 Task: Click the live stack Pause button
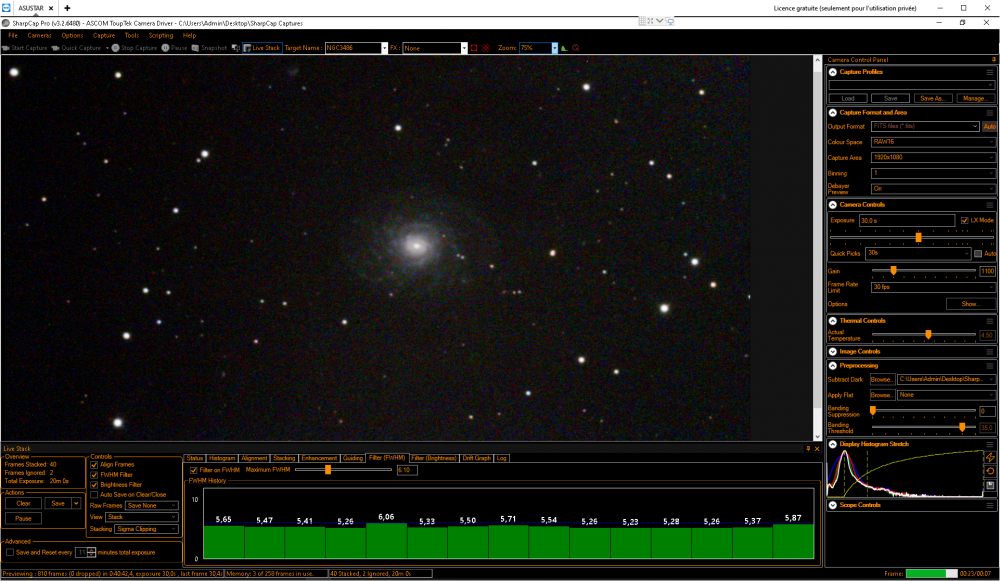point(24,518)
